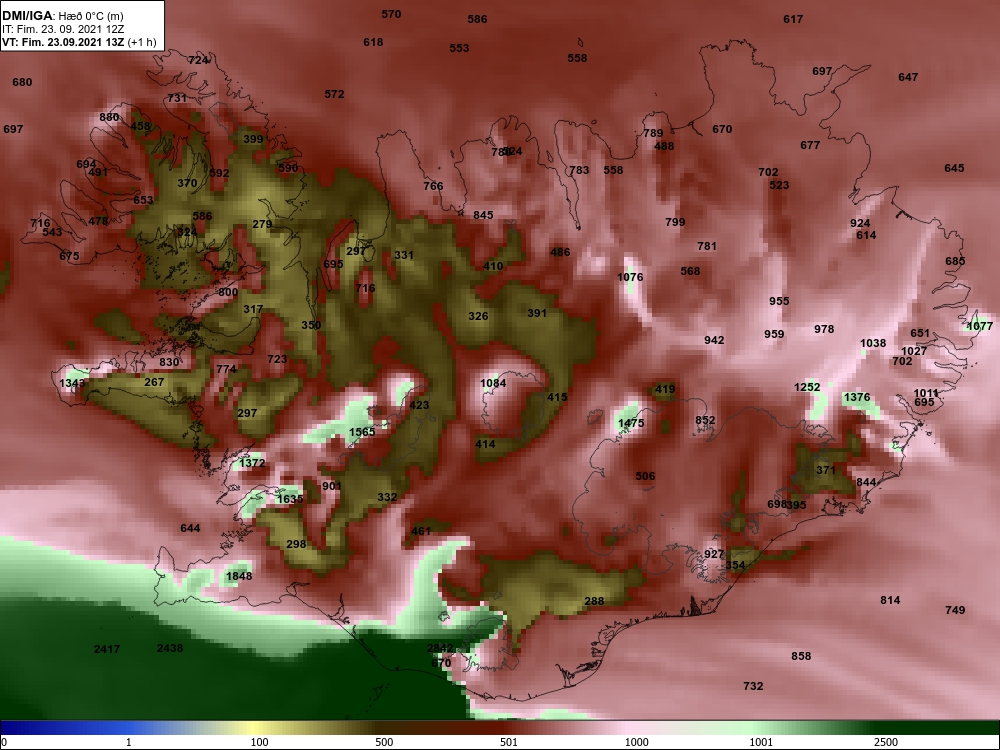
Task: Click the VT valid time line reading 13Z
Action: (x=79, y=42)
